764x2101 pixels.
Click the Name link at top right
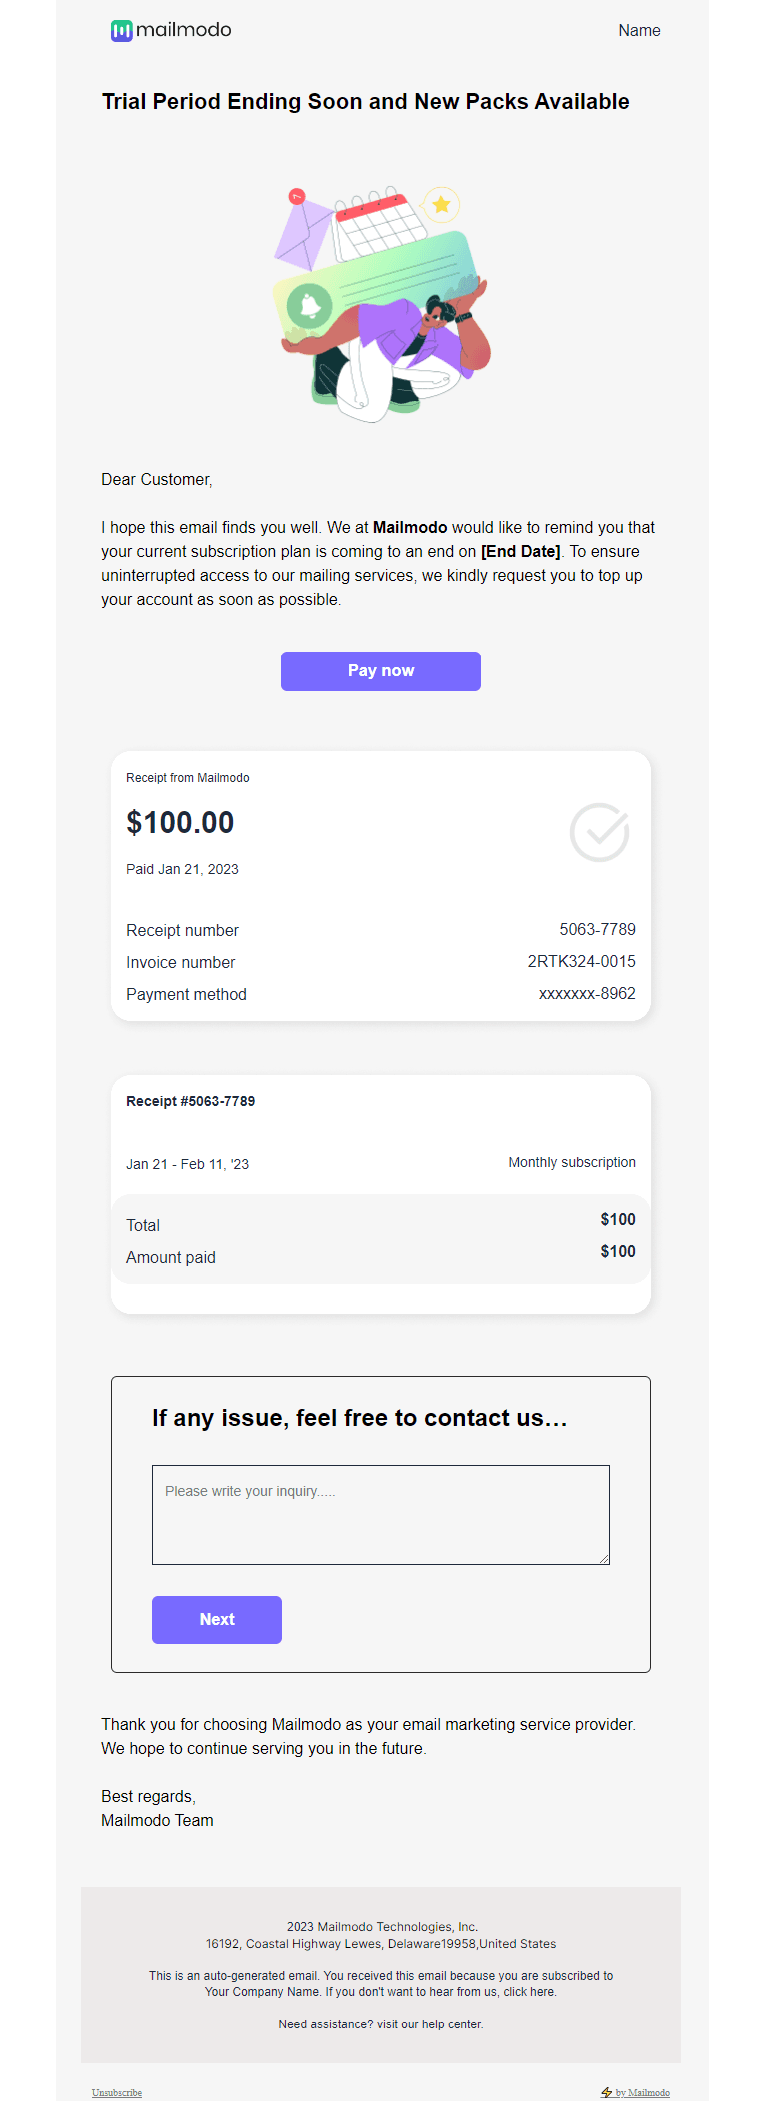click(639, 30)
